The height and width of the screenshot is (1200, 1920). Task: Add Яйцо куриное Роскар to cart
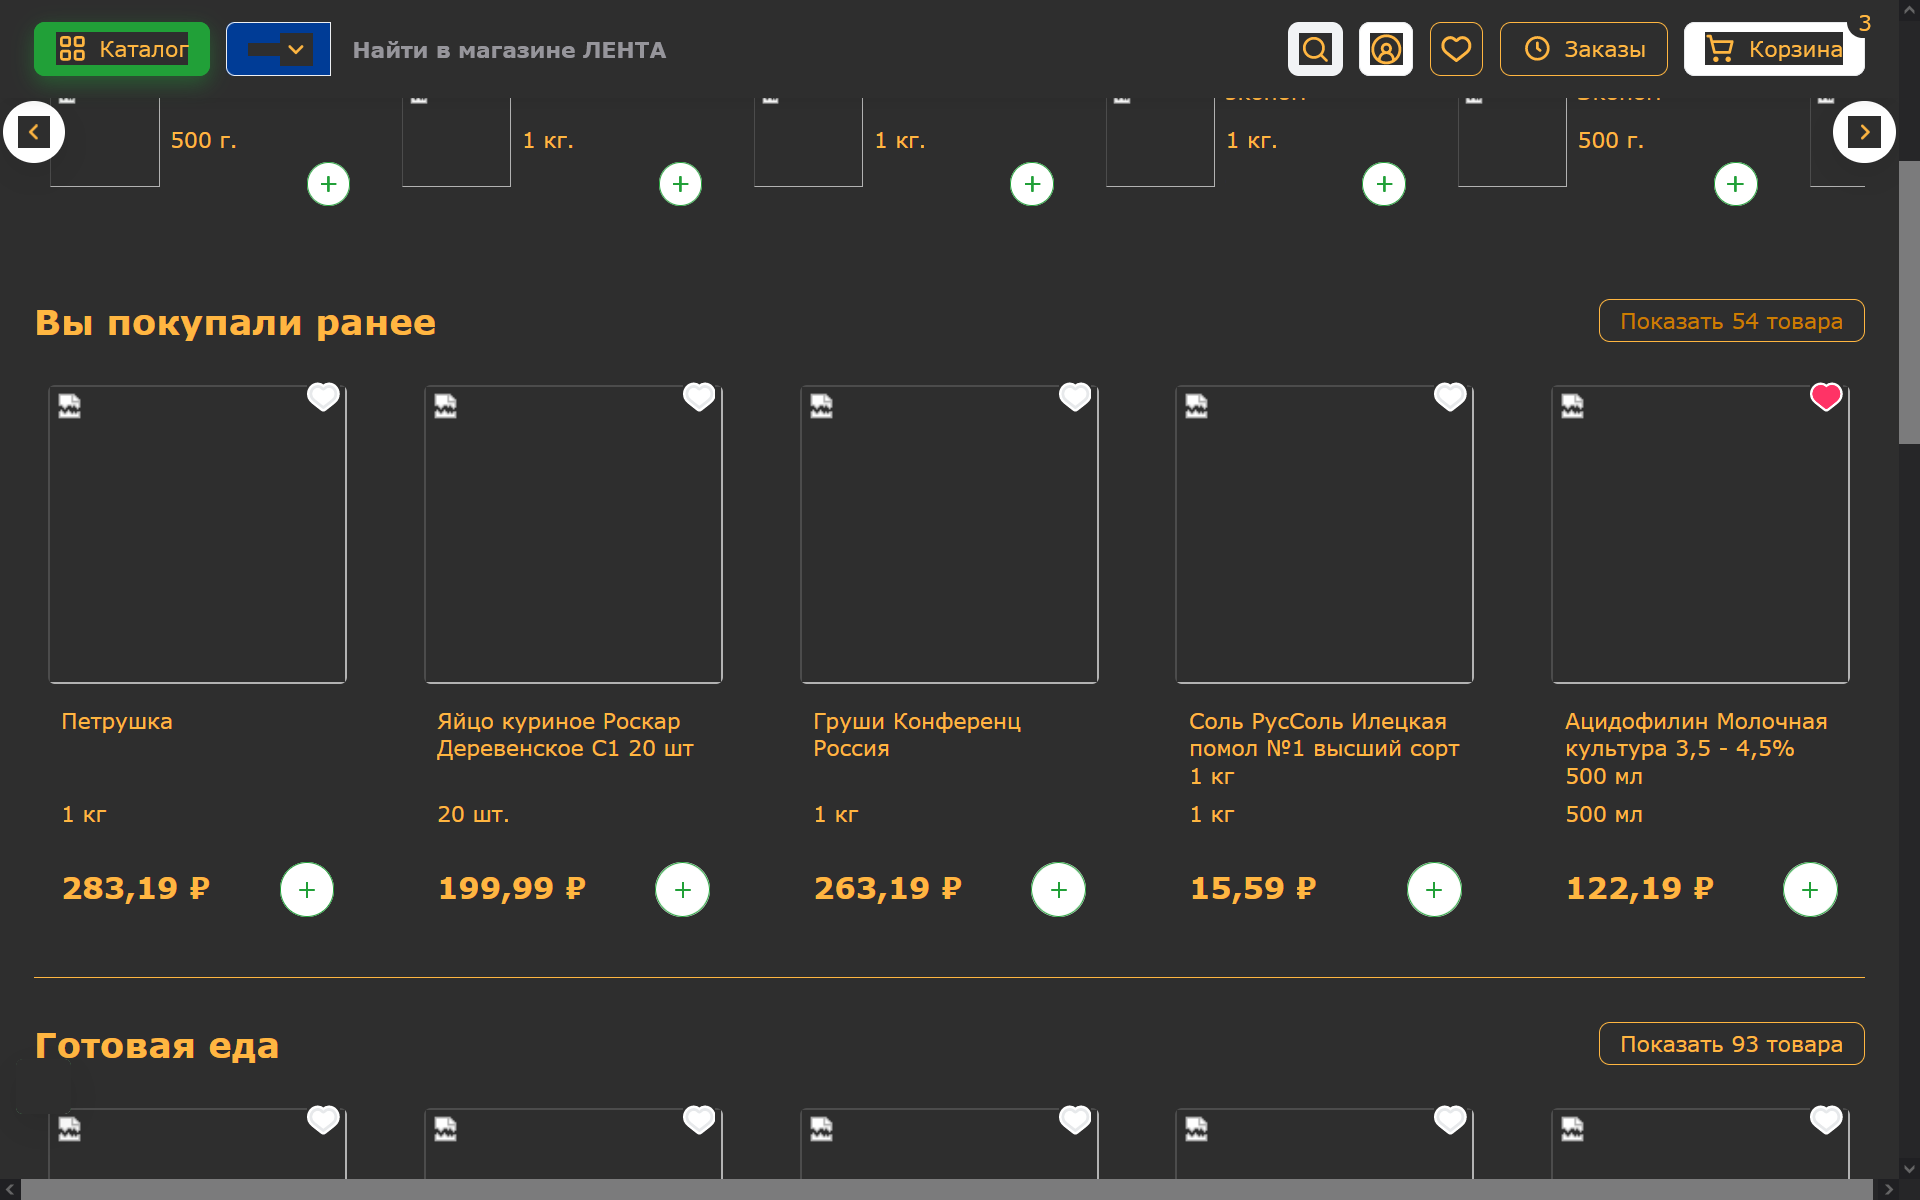point(682,889)
